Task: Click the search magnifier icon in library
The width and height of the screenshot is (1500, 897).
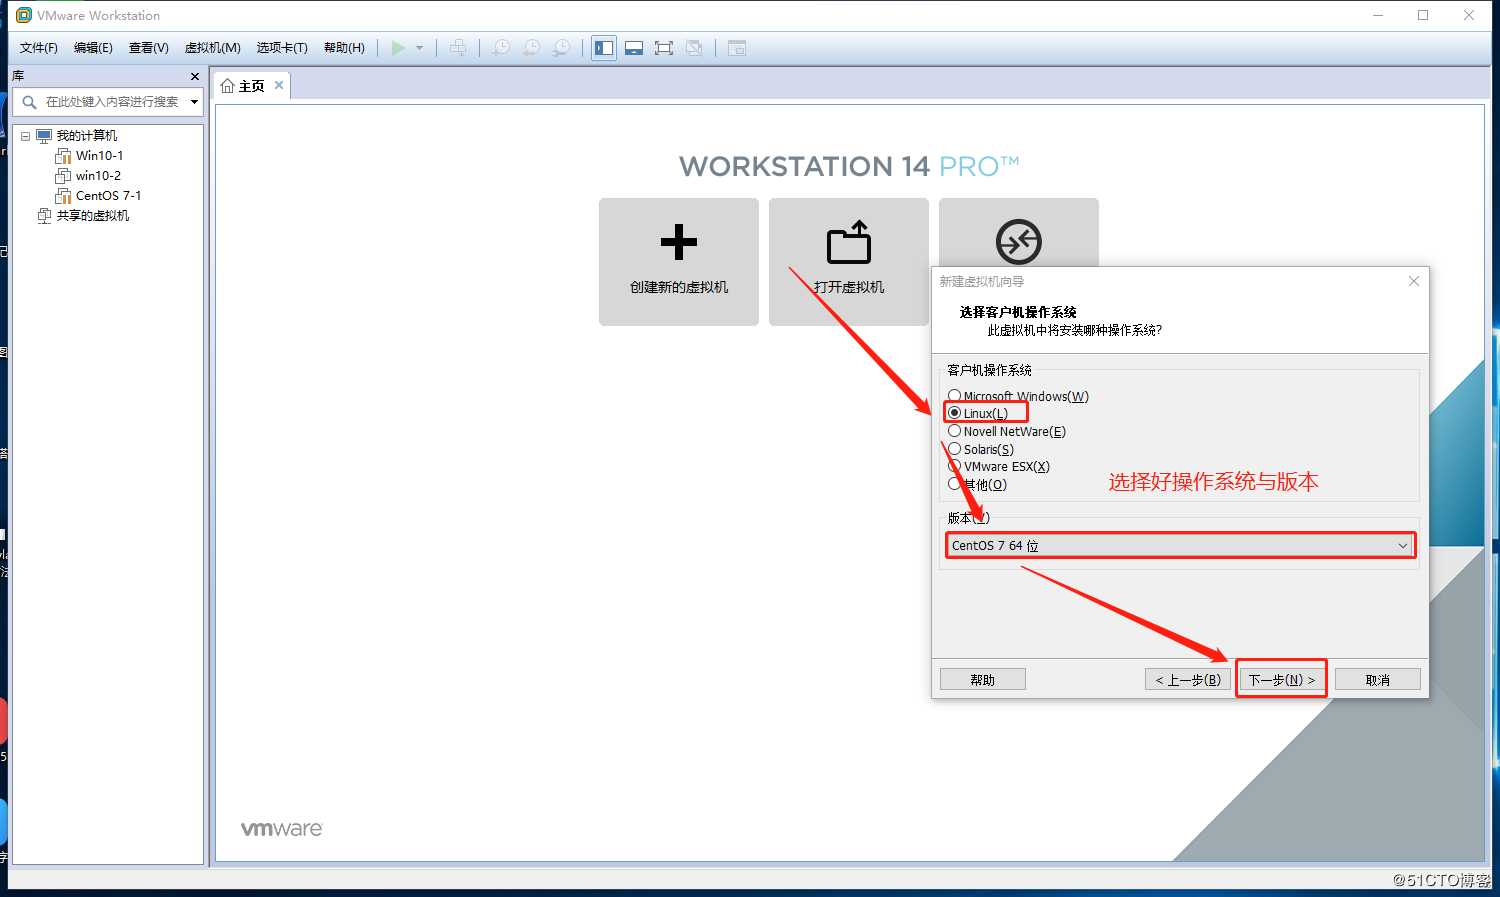Action: 29,102
